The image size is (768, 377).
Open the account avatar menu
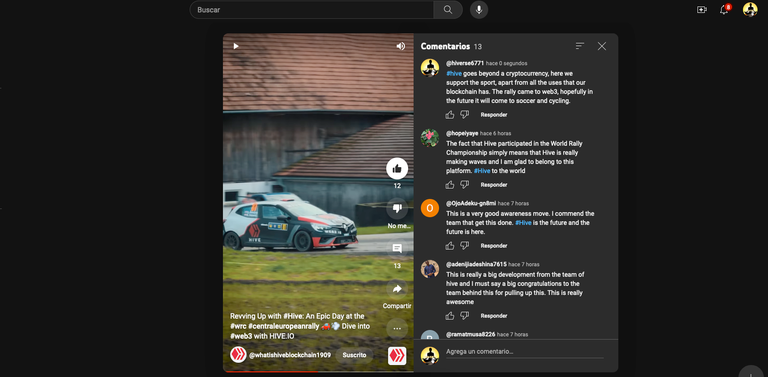pos(750,9)
